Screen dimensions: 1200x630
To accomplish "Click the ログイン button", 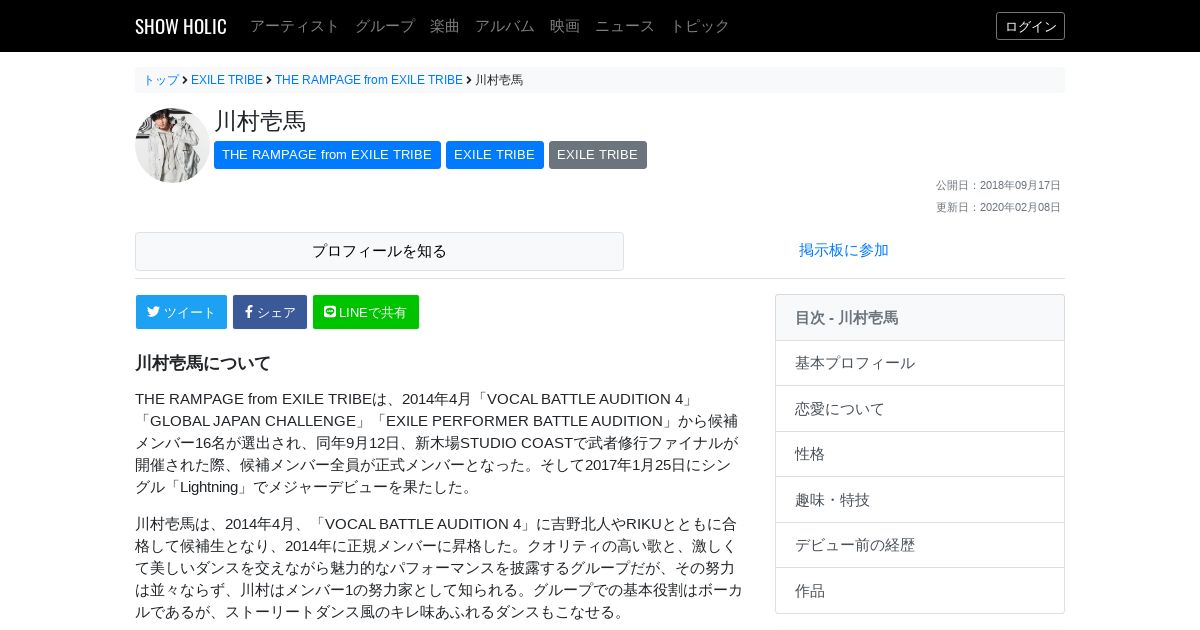I will [x=1030, y=26].
